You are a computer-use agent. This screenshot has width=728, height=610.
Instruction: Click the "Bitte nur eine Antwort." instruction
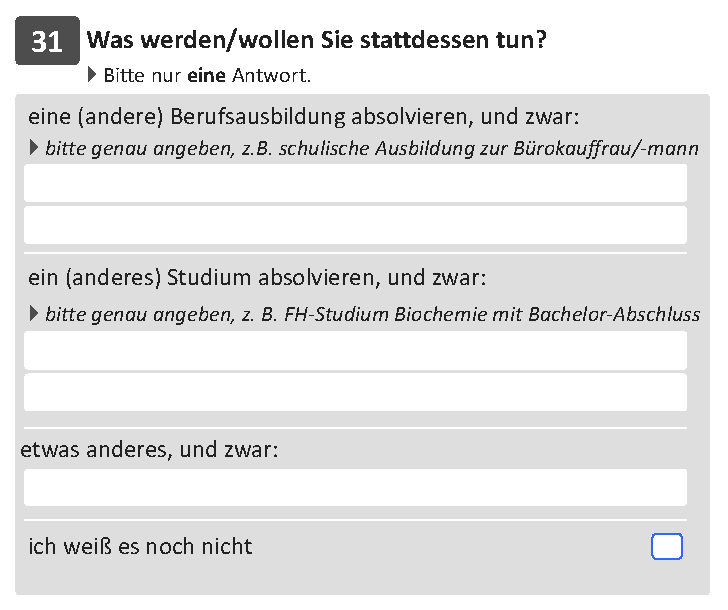point(207,75)
